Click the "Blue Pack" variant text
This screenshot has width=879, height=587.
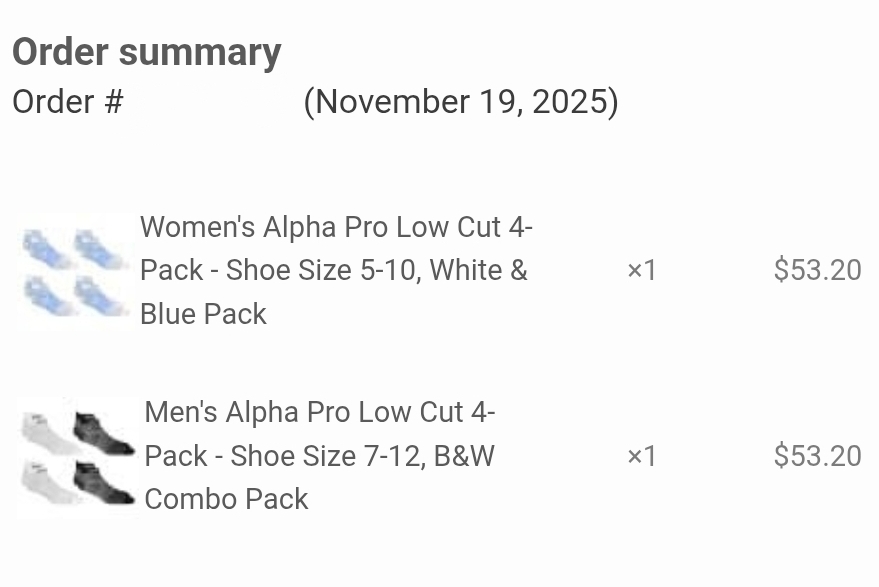click(203, 314)
